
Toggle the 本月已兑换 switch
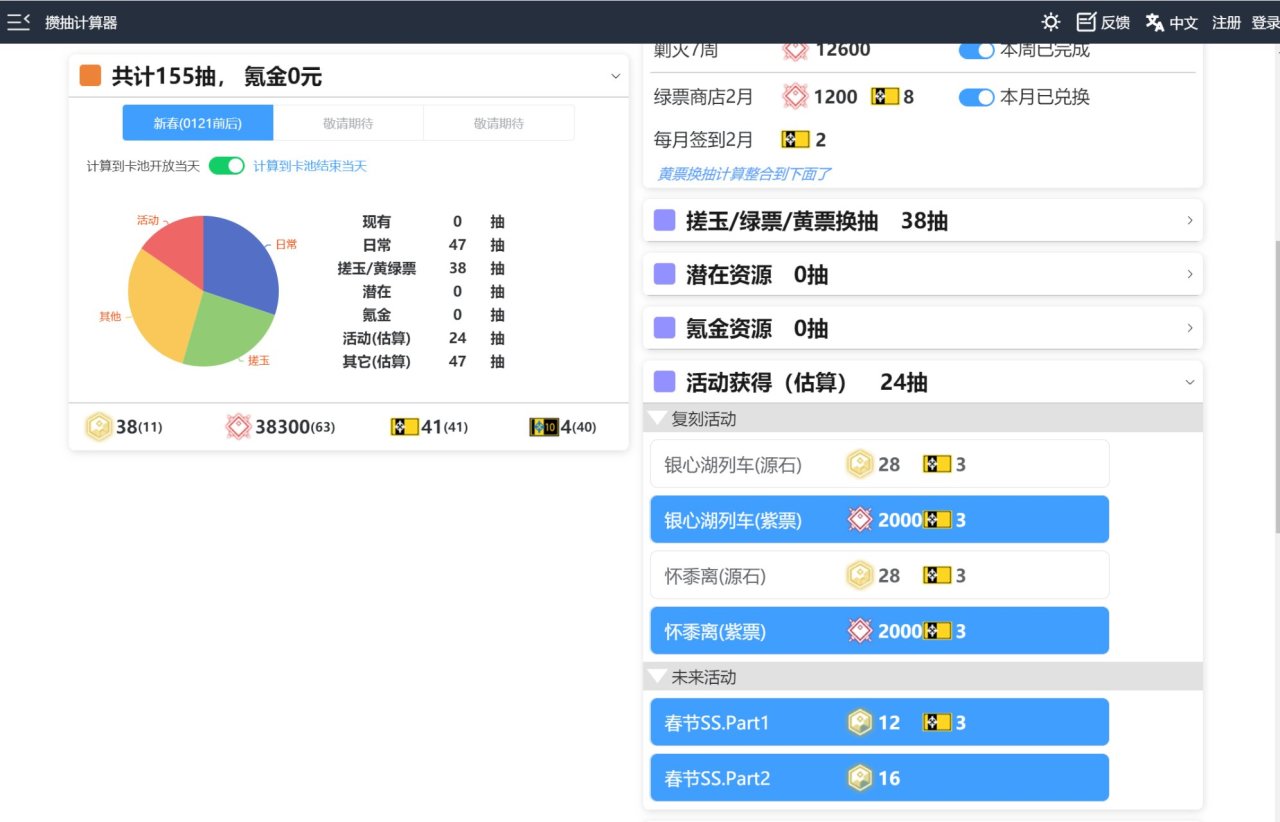(x=977, y=97)
